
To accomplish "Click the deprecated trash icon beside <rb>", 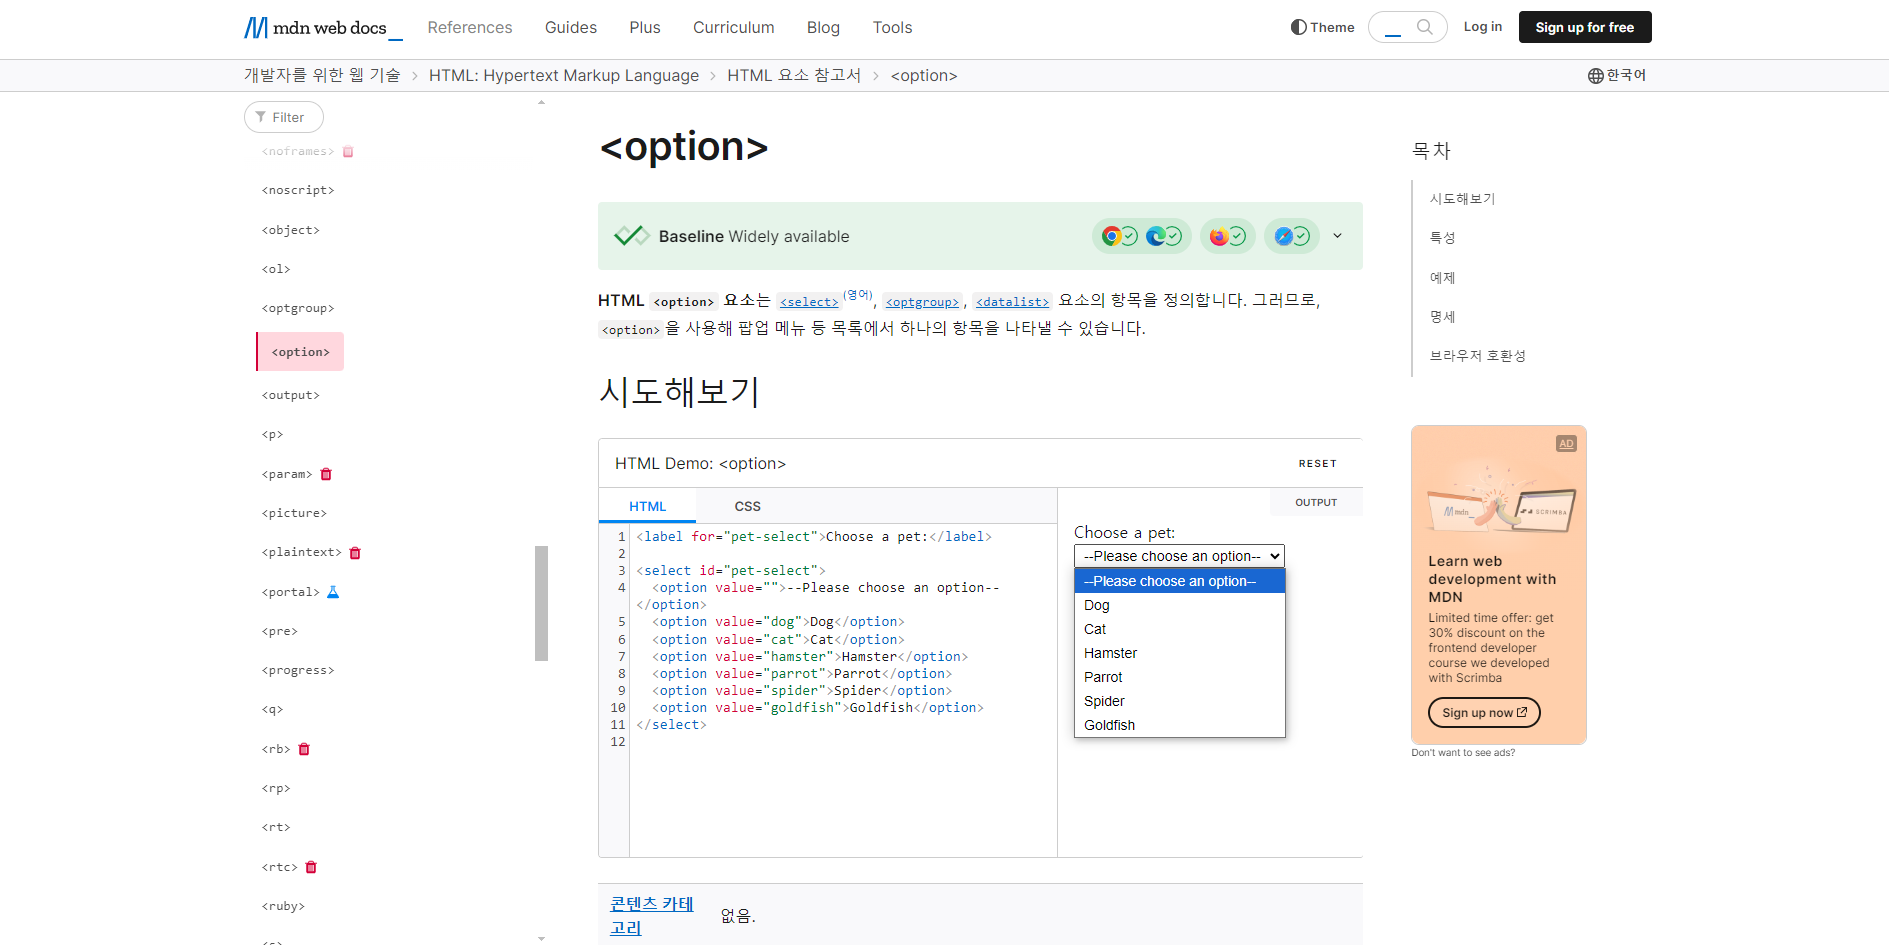I will (x=304, y=749).
